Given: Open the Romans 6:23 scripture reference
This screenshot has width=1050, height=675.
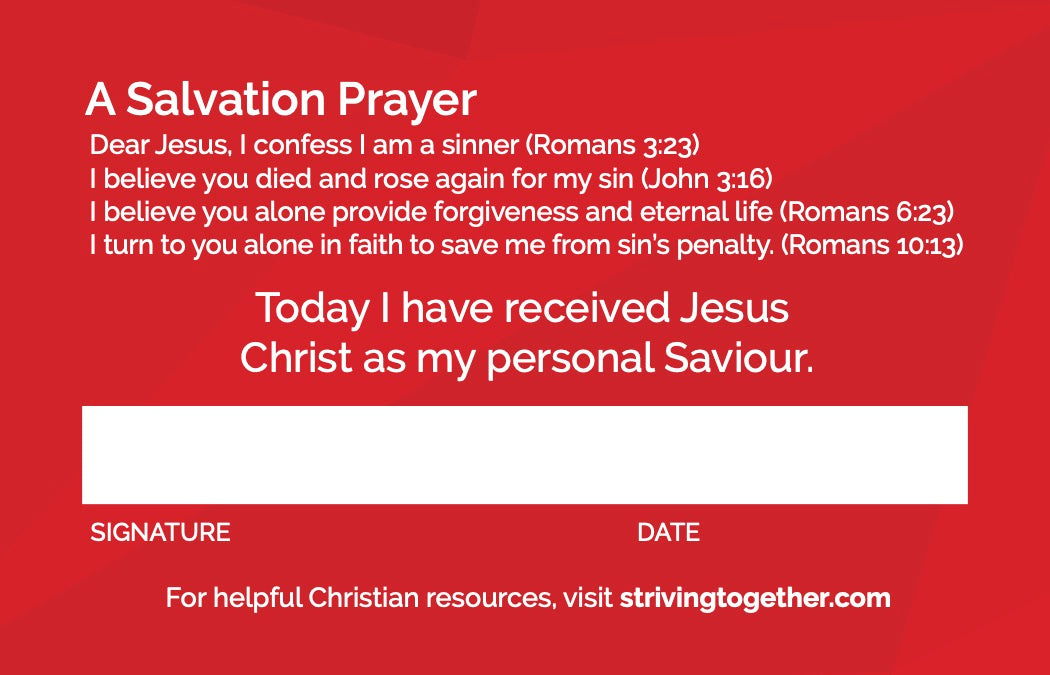Looking at the screenshot, I should (867, 212).
